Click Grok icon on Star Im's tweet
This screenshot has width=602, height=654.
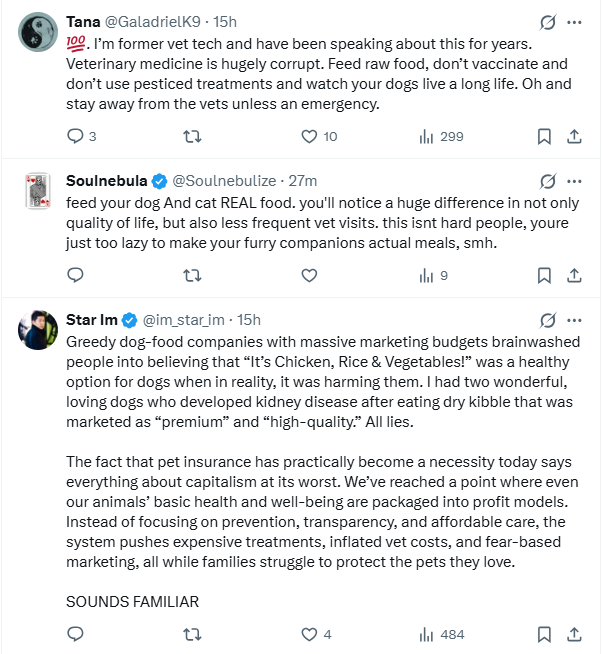pyautogui.click(x=547, y=320)
